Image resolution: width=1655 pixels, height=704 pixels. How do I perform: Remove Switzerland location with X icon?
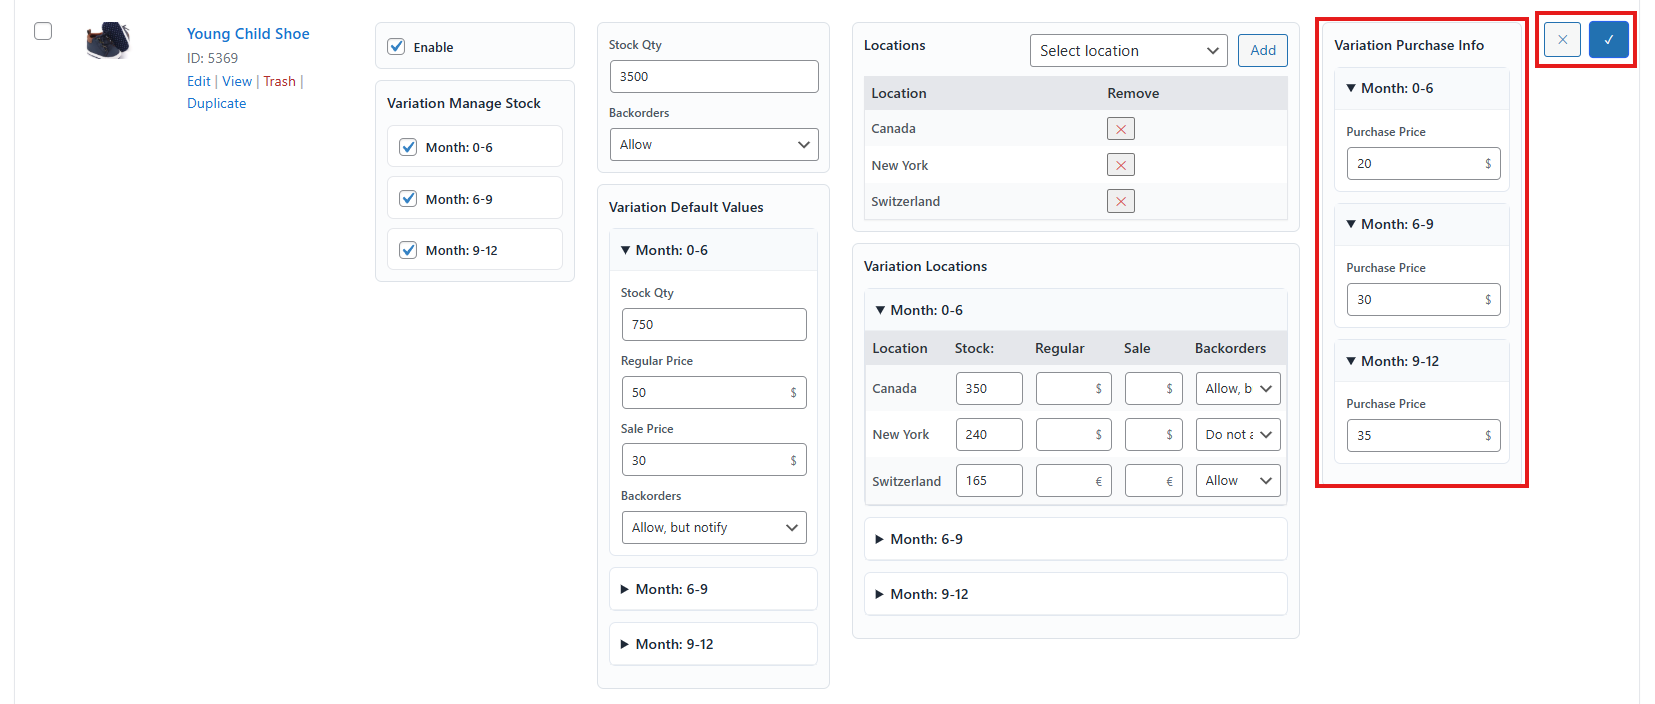tap(1120, 201)
